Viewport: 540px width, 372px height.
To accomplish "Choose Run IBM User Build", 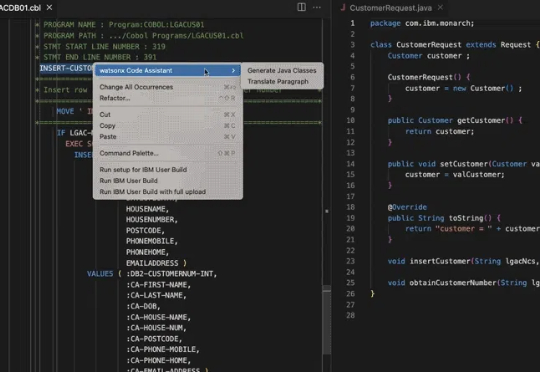I will 168,181.
